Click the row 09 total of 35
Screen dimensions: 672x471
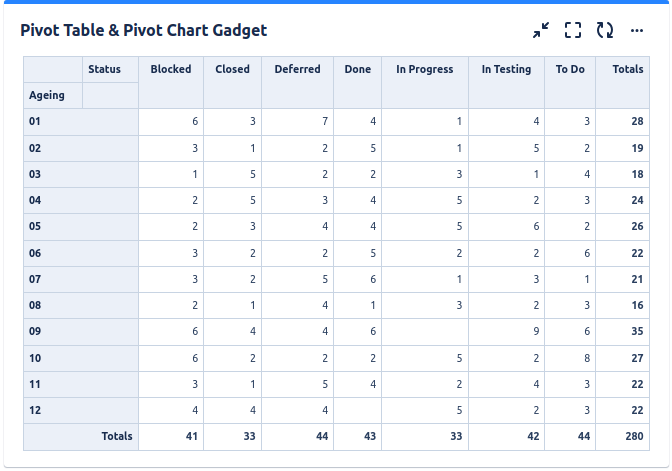click(x=636, y=331)
